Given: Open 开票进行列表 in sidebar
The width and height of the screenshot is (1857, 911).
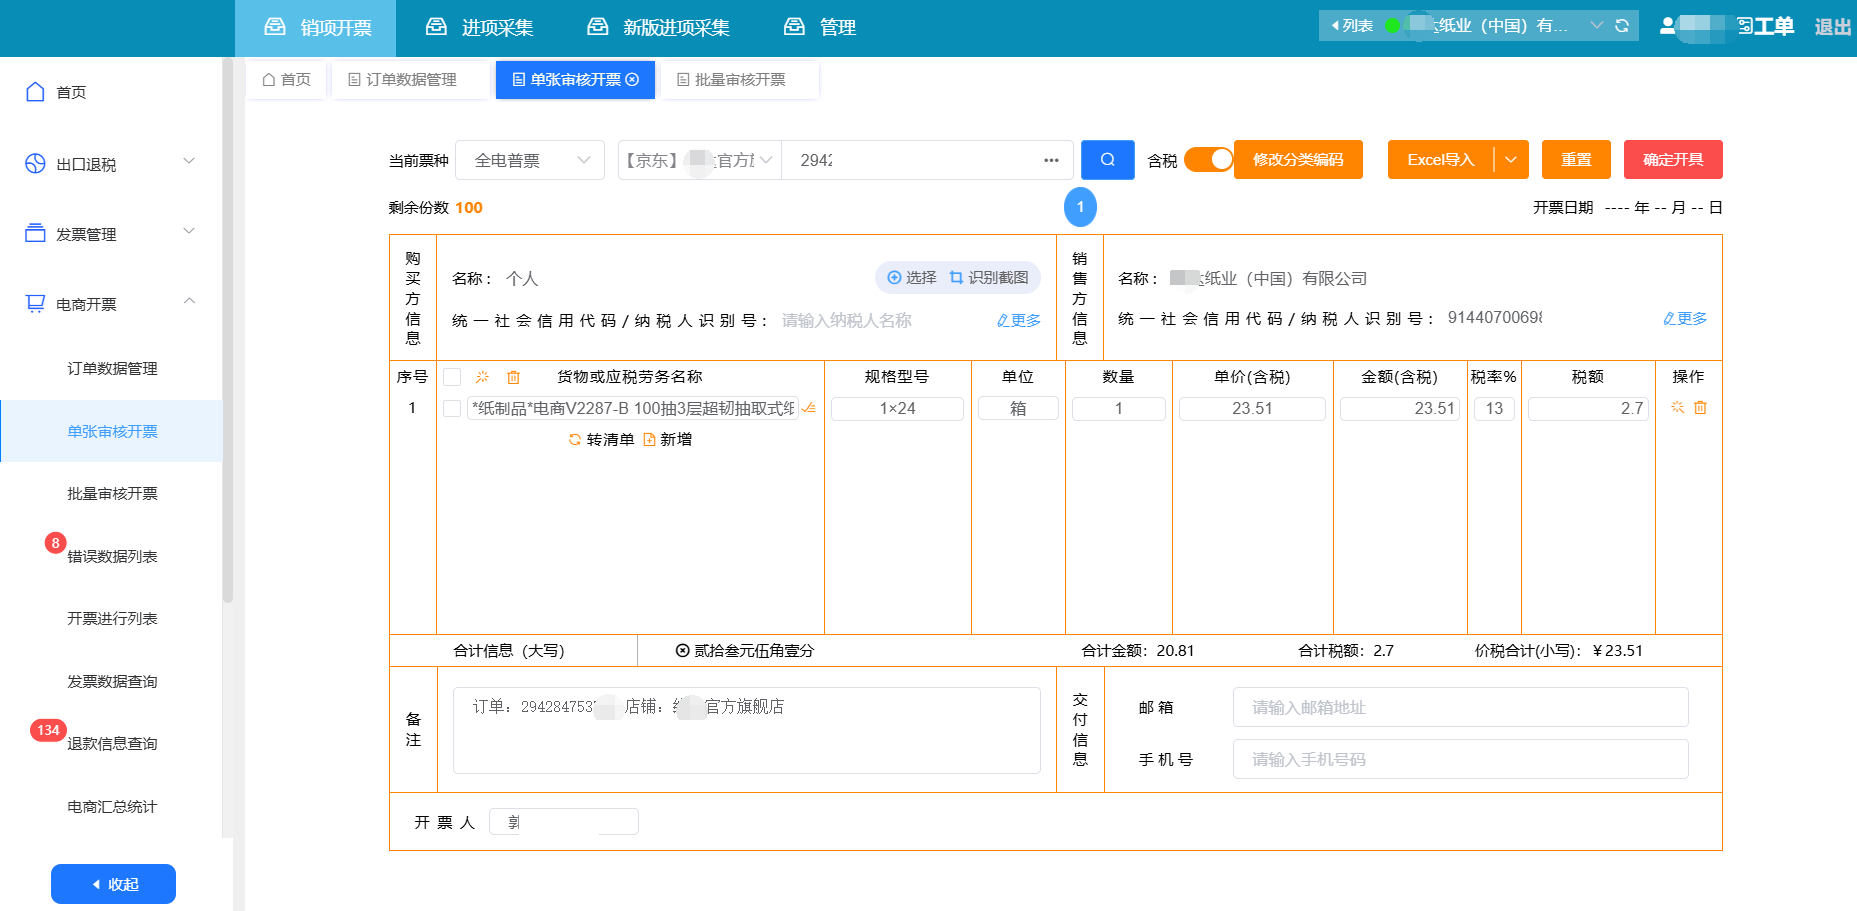Looking at the screenshot, I should click(112, 619).
